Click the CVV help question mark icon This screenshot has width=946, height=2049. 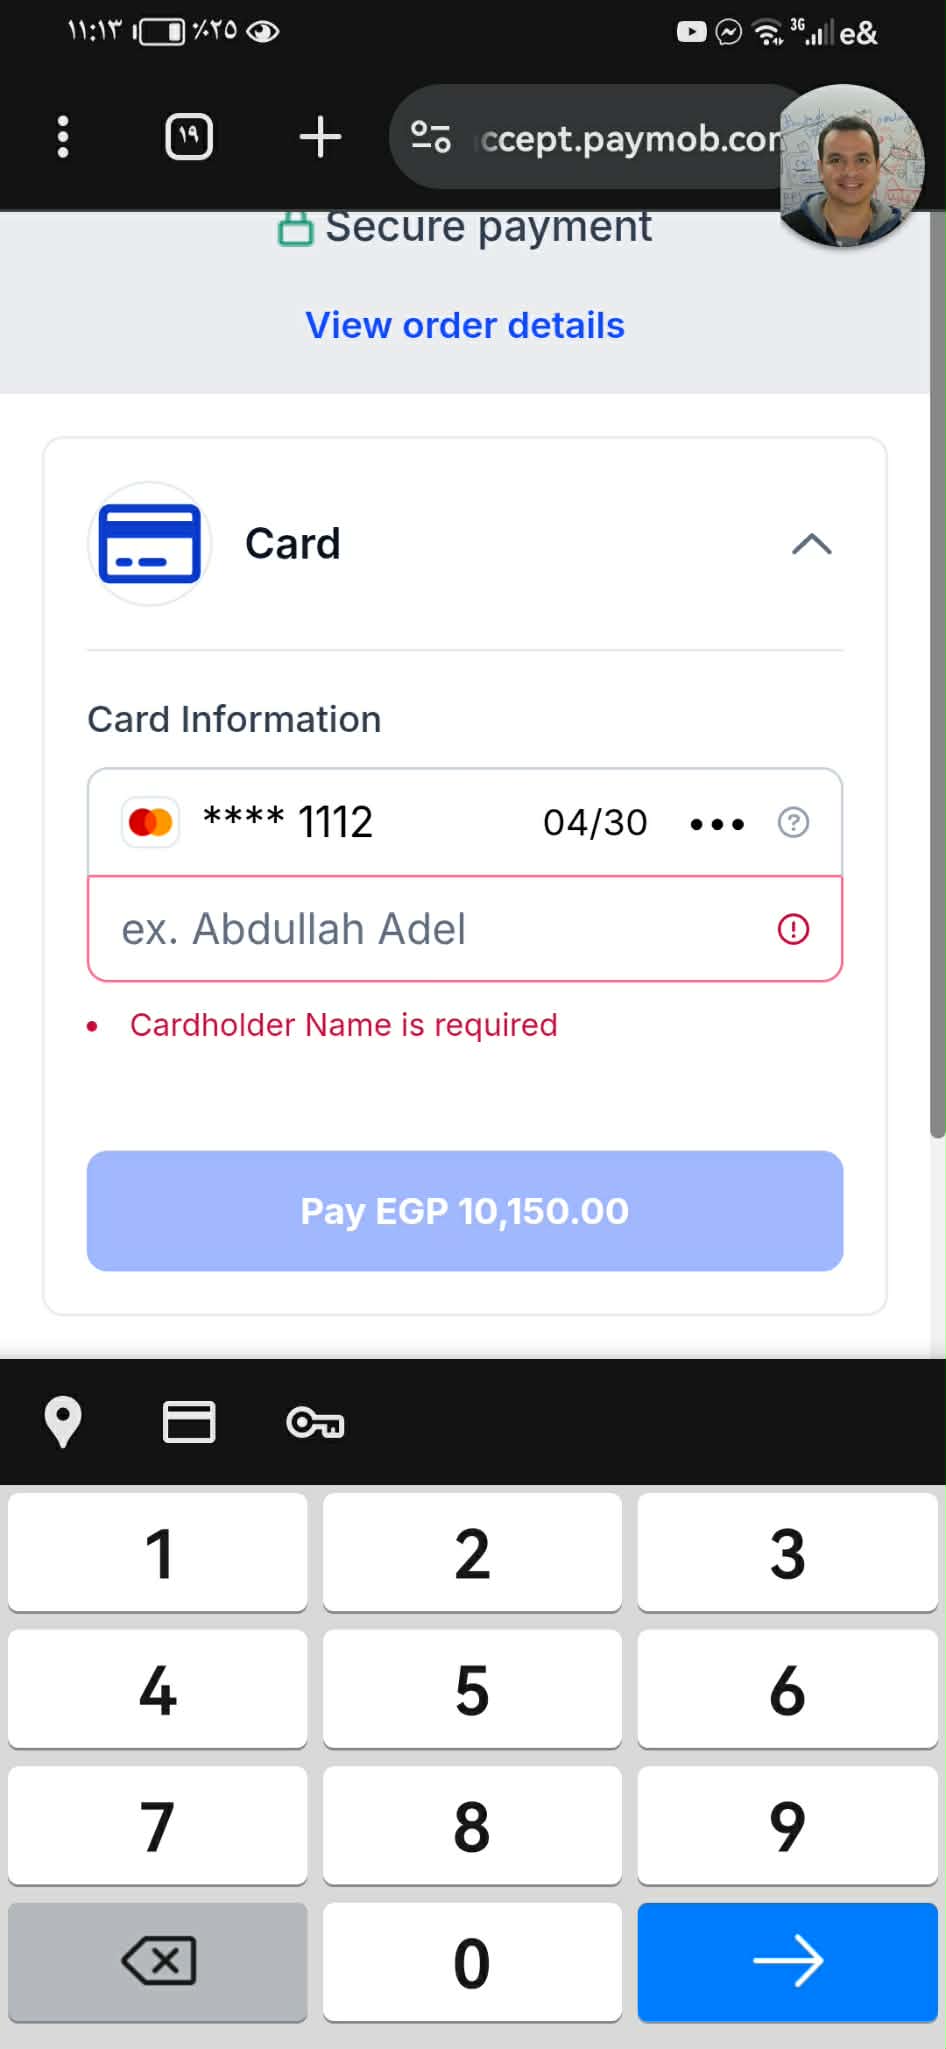[x=793, y=823]
